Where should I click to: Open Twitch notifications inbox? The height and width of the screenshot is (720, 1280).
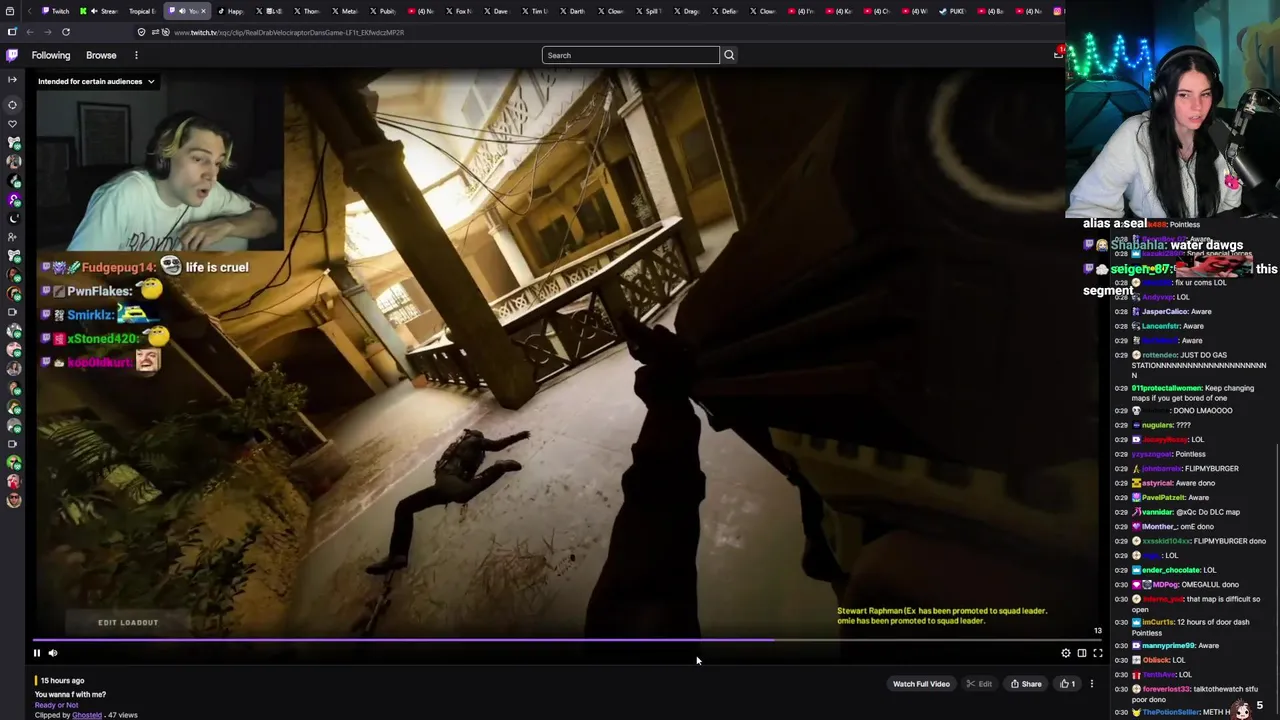[1058, 54]
